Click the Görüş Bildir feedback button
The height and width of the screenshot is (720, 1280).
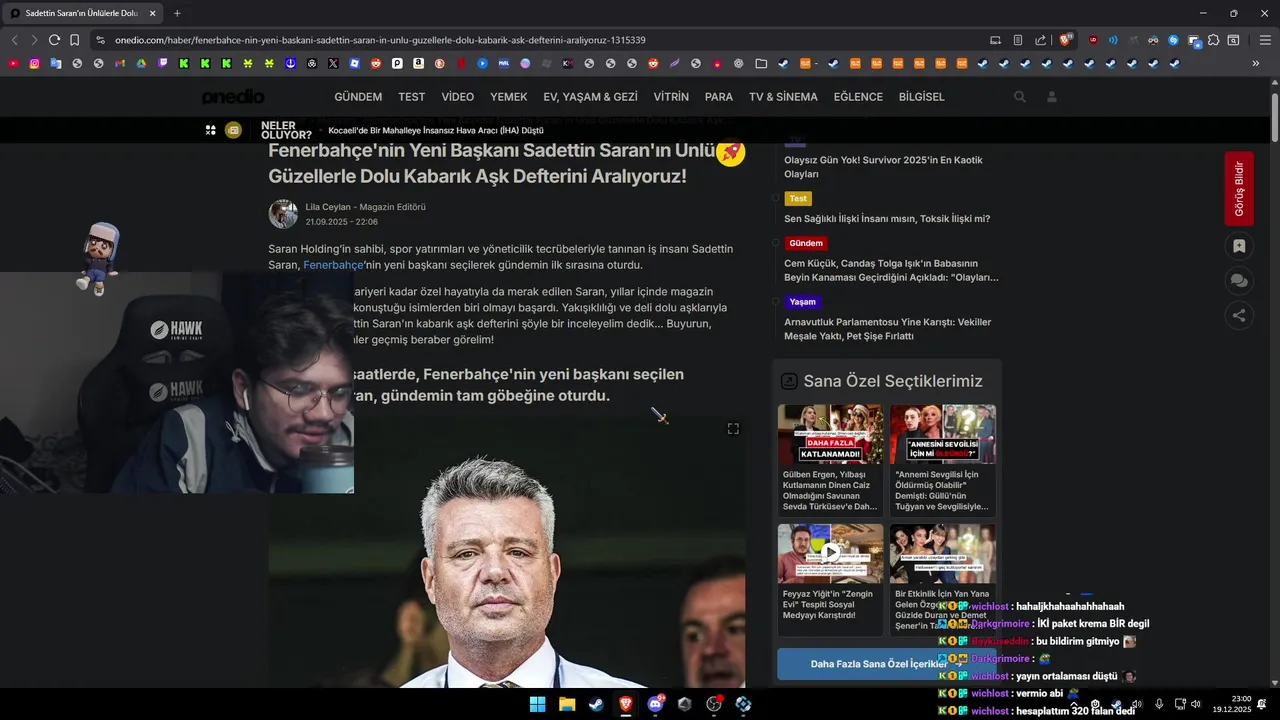coord(1239,188)
